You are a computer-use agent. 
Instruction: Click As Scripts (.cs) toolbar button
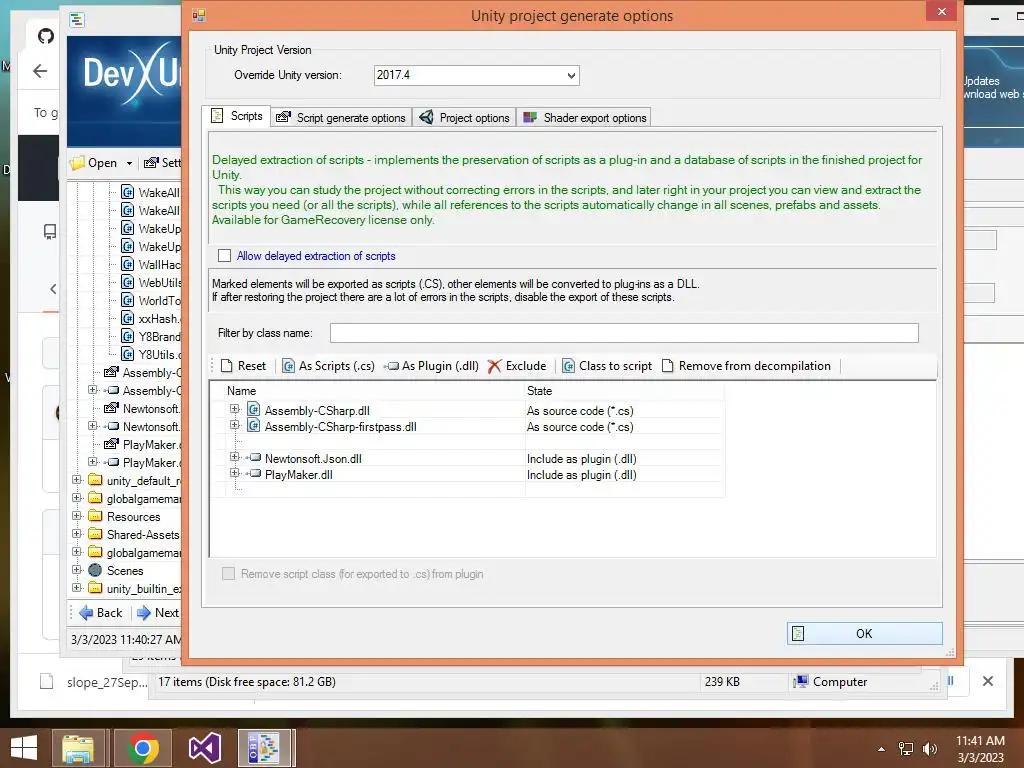[328, 366]
